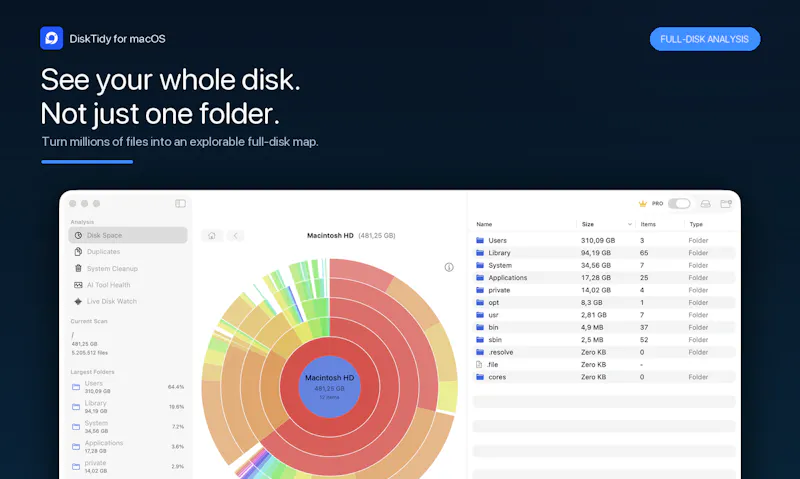Select the Library folder row in table
The height and width of the screenshot is (479, 800).
pos(605,253)
